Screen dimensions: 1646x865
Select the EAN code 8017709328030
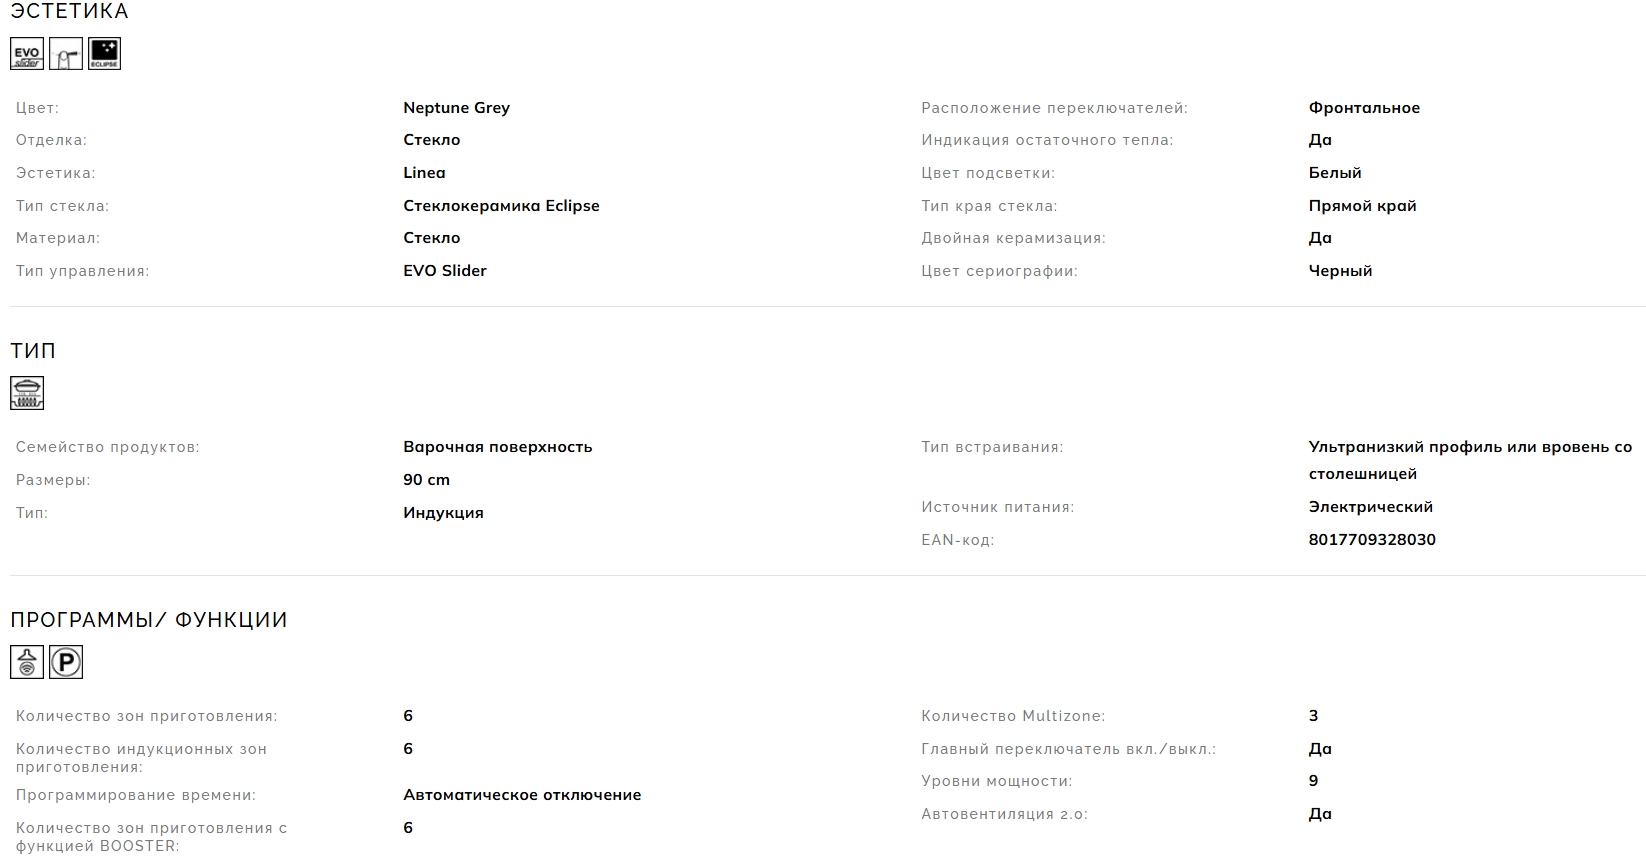(1372, 540)
